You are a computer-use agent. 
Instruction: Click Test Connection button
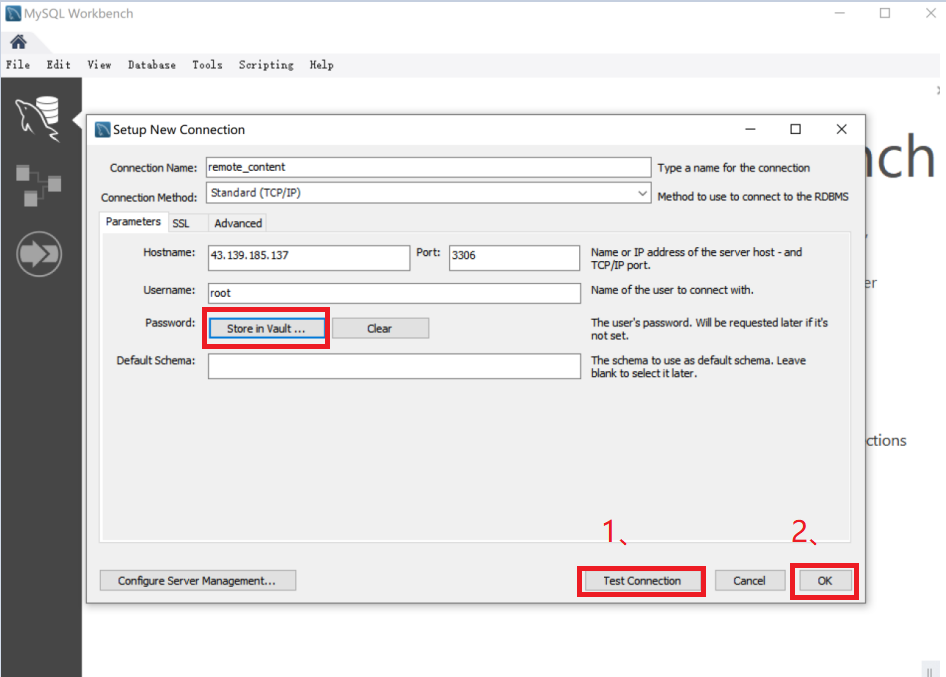tap(642, 580)
